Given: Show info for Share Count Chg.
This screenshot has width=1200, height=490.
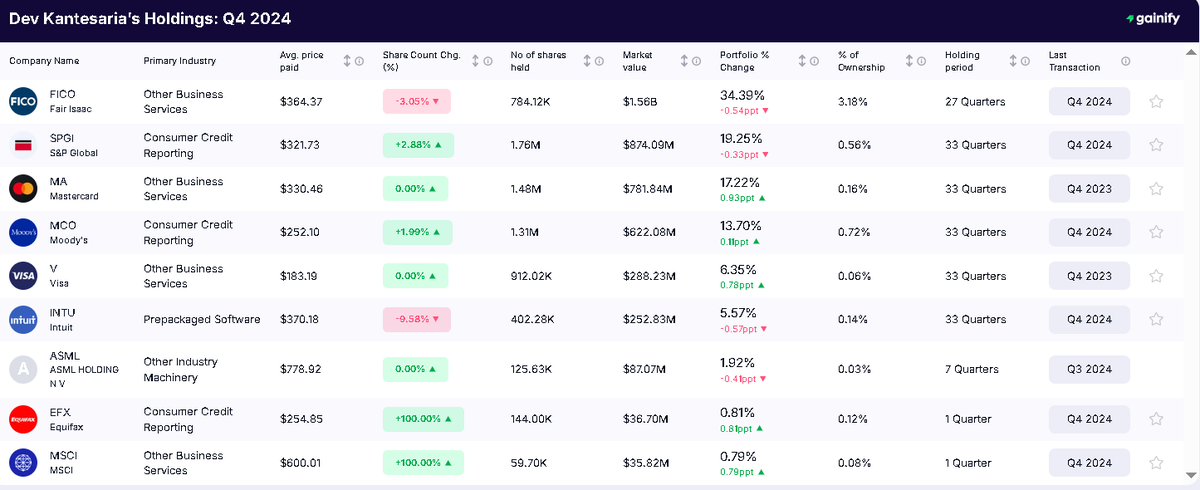Looking at the screenshot, I should (x=487, y=61).
